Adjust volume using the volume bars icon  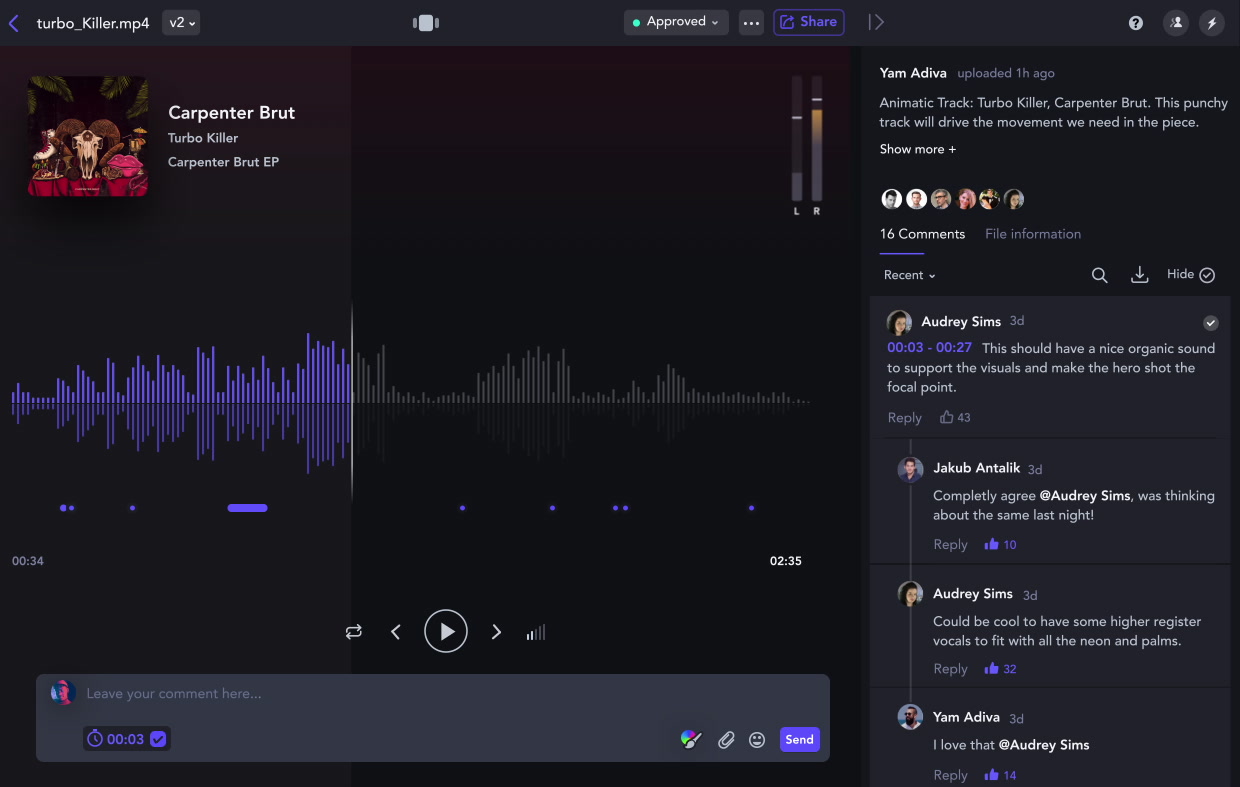click(x=536, y=632)
